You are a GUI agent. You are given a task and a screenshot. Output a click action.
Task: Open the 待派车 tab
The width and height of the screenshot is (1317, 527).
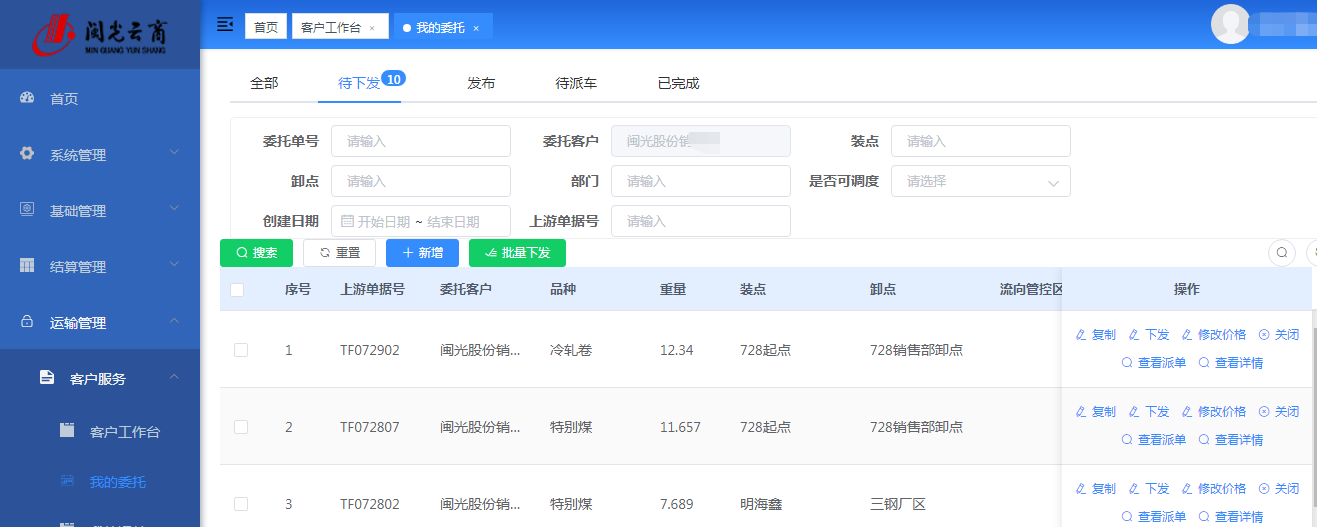click(576, 84)
